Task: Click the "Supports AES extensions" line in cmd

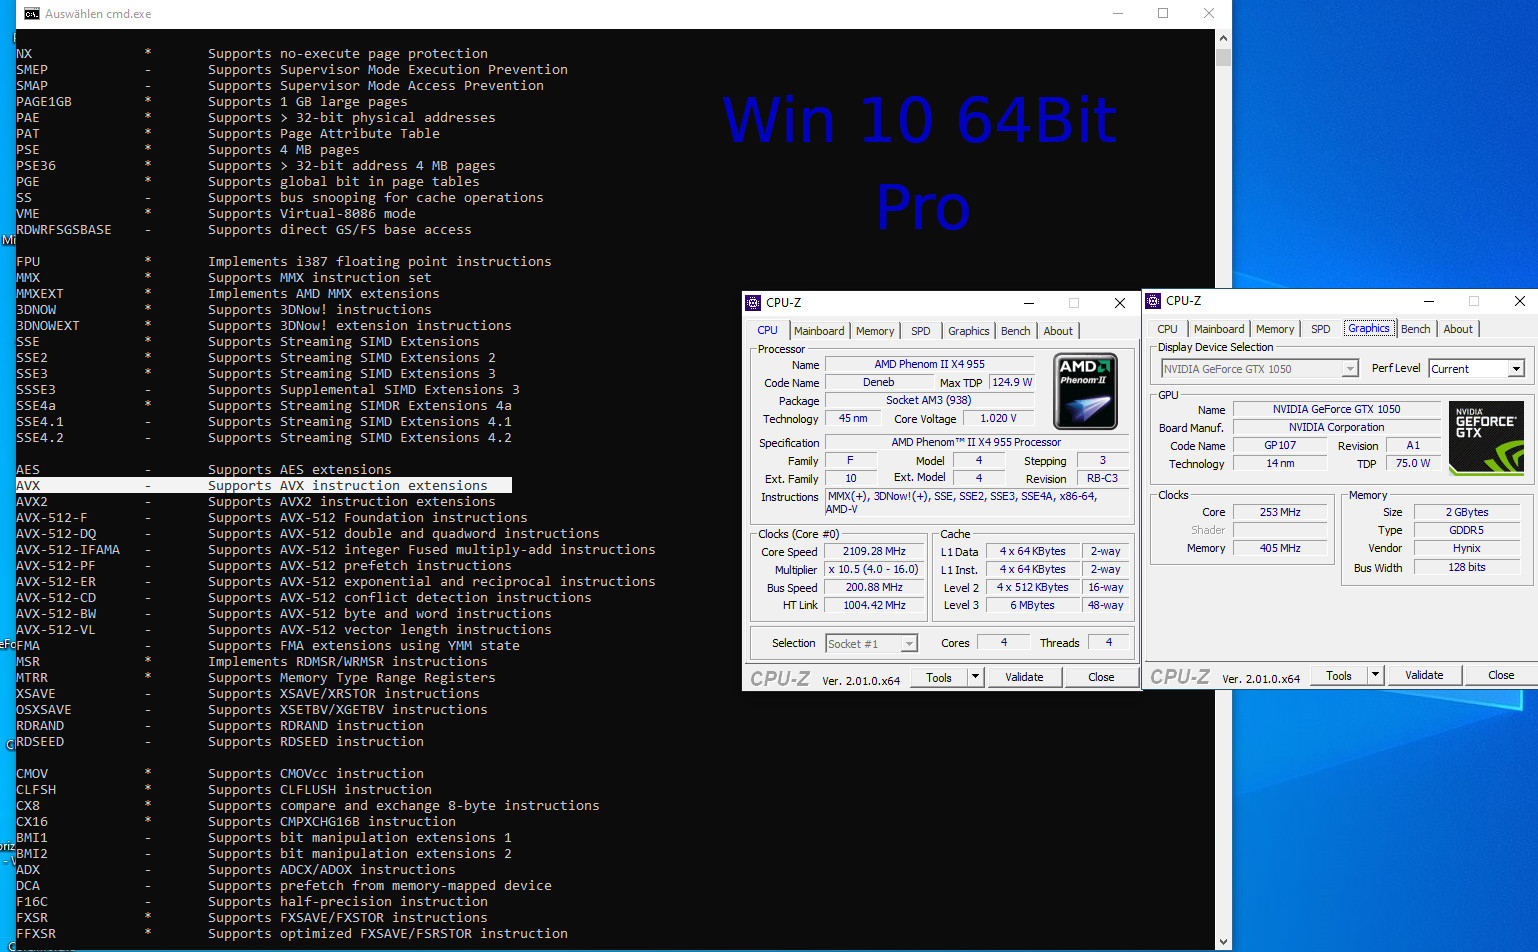Action: [300, 469]
